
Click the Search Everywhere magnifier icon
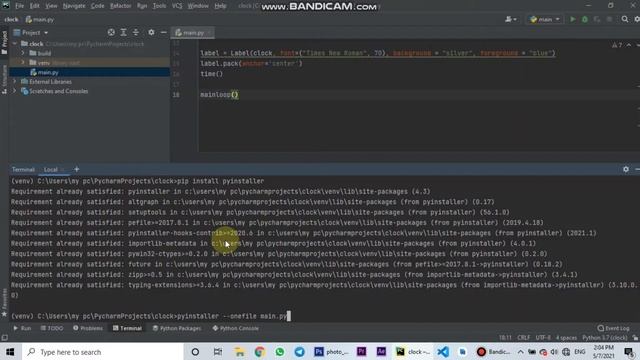point(624,19)
